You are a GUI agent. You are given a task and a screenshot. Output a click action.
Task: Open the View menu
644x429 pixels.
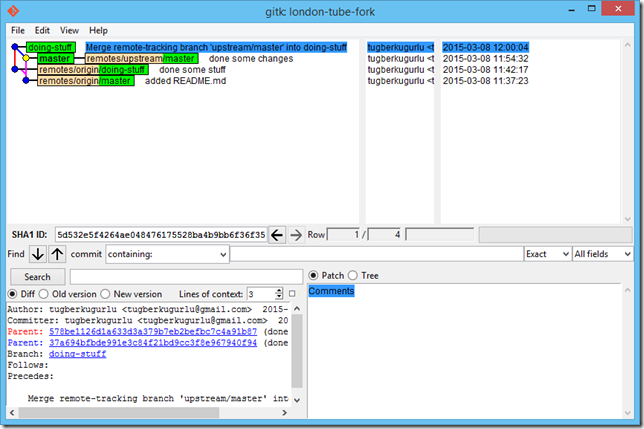[69, 30]
